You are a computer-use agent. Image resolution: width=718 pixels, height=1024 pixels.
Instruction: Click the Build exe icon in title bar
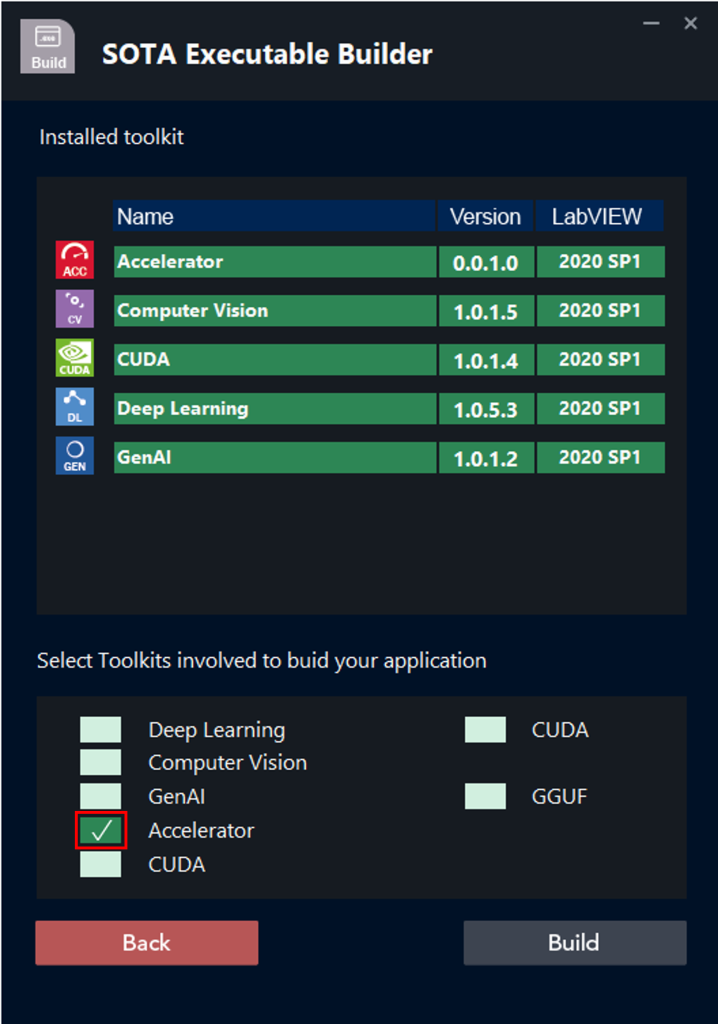coord(48,47)
